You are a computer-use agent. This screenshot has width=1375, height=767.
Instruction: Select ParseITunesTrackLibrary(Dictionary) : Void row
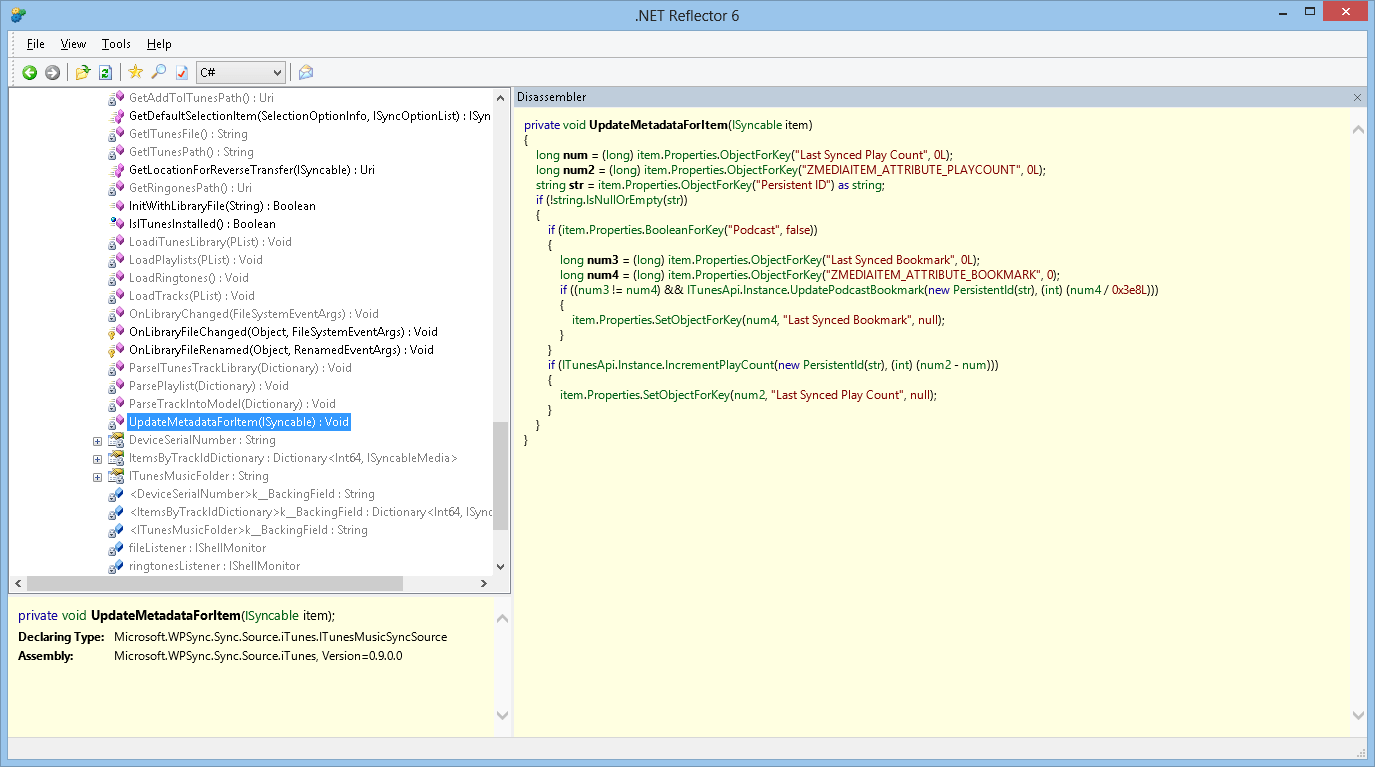pos(240,368)
